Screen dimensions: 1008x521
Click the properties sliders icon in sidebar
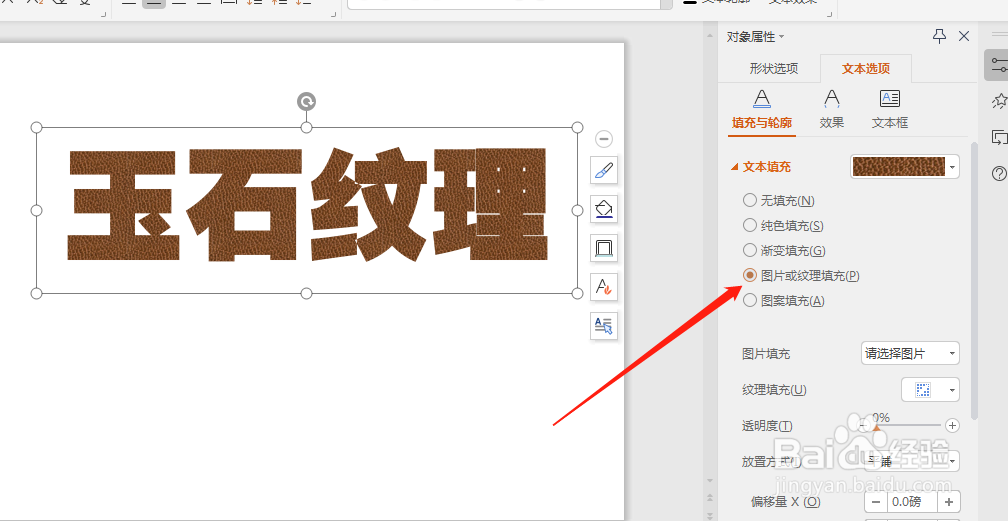998,64
